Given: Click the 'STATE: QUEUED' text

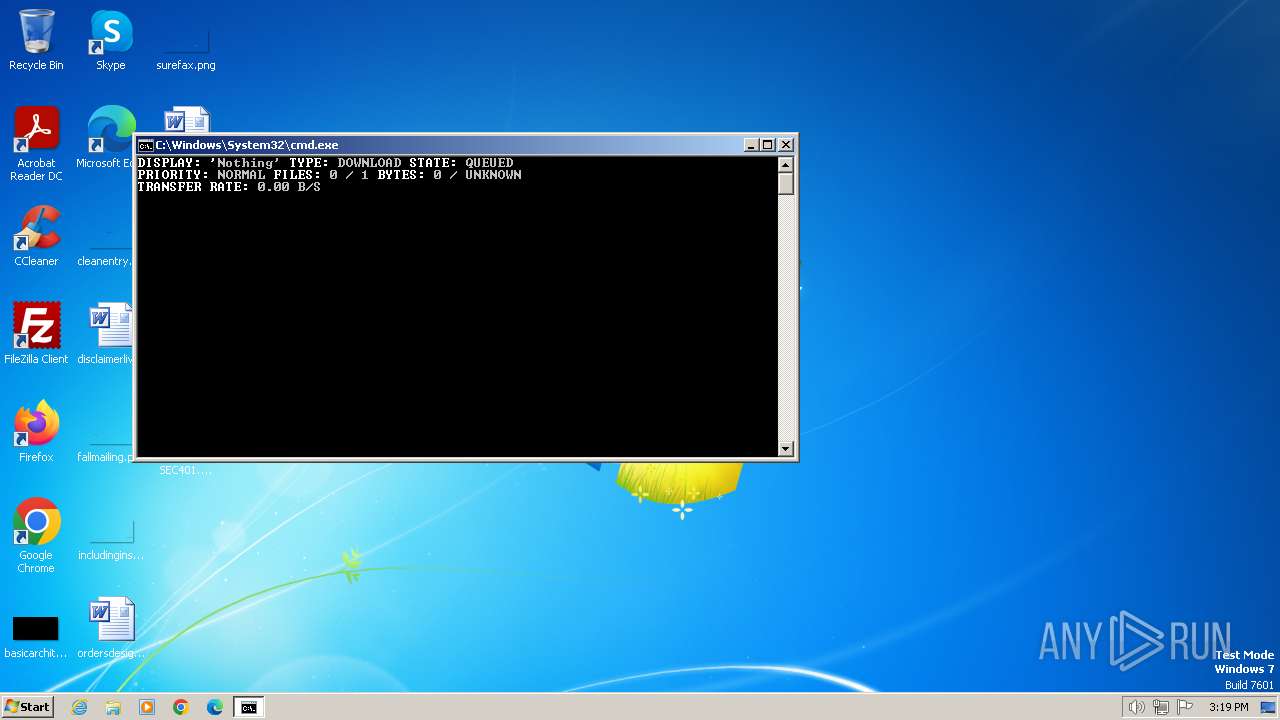Looking at the screenshot, I should tap(461, 163).
